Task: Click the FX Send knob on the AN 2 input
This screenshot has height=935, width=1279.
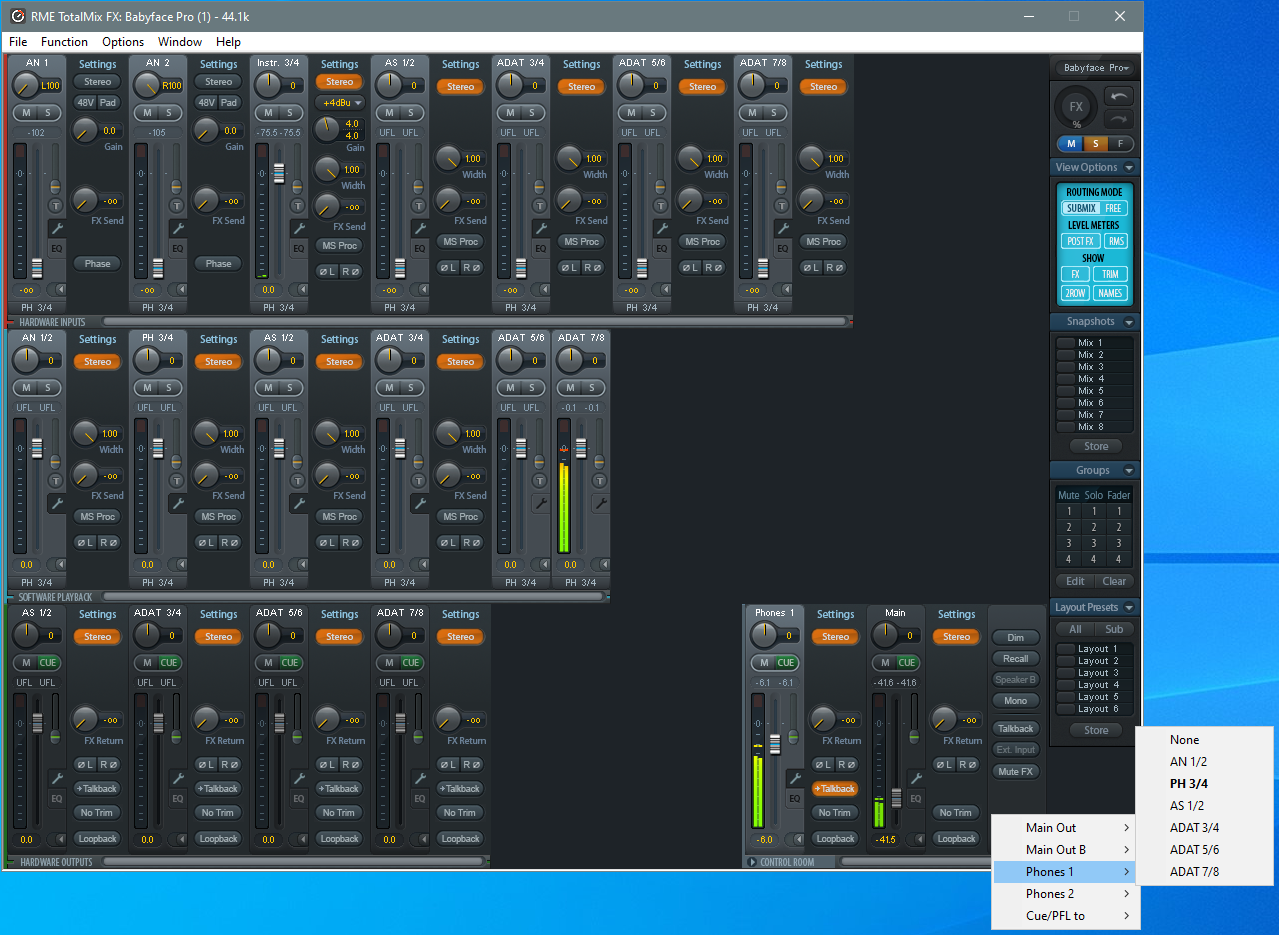Action: coord(206,200)
